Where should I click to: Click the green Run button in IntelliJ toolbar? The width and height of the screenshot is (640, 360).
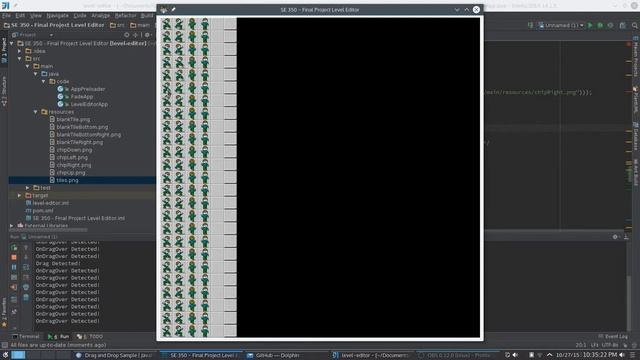590,25
